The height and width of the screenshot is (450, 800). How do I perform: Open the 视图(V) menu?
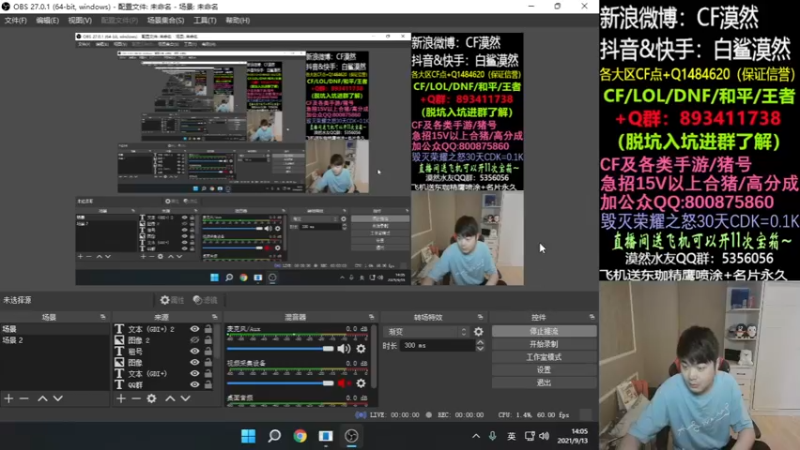pyautogui.click(x=80, y=20)
